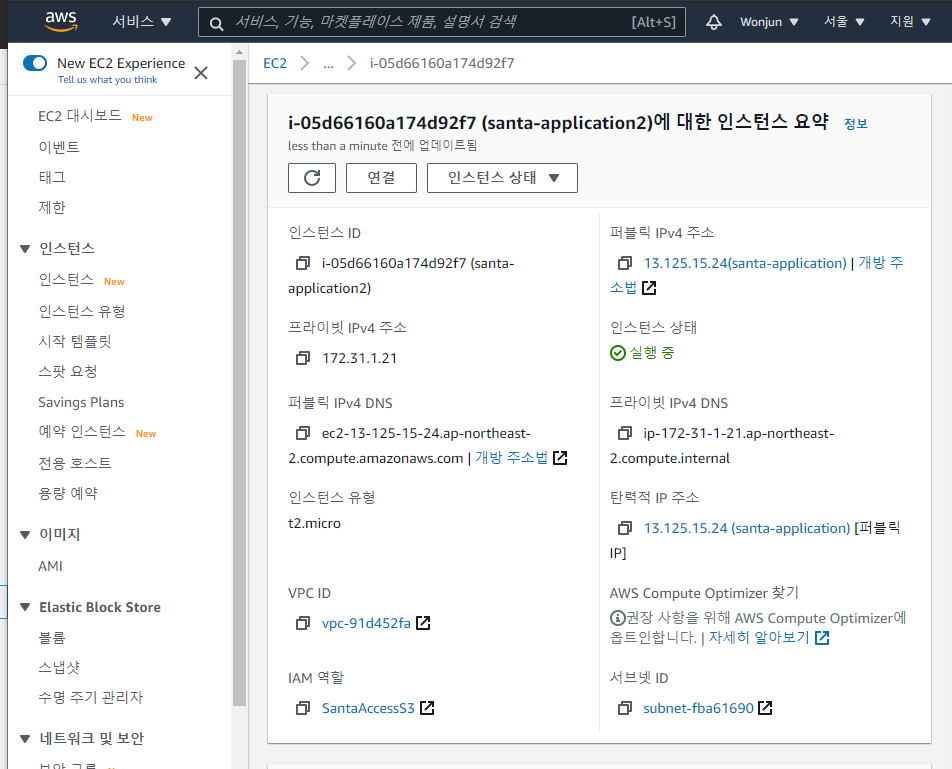Click the Compute Optimizer info circle icon
This screenshot has width=952, height=769.
(617, 618)
